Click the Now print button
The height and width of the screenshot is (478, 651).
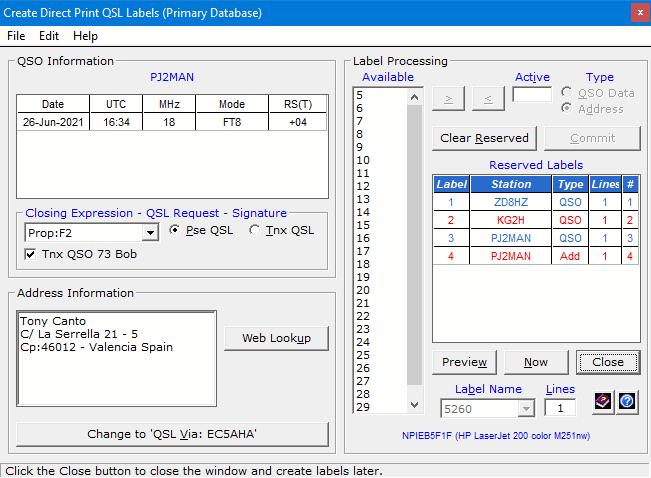(x=536, y=362)
